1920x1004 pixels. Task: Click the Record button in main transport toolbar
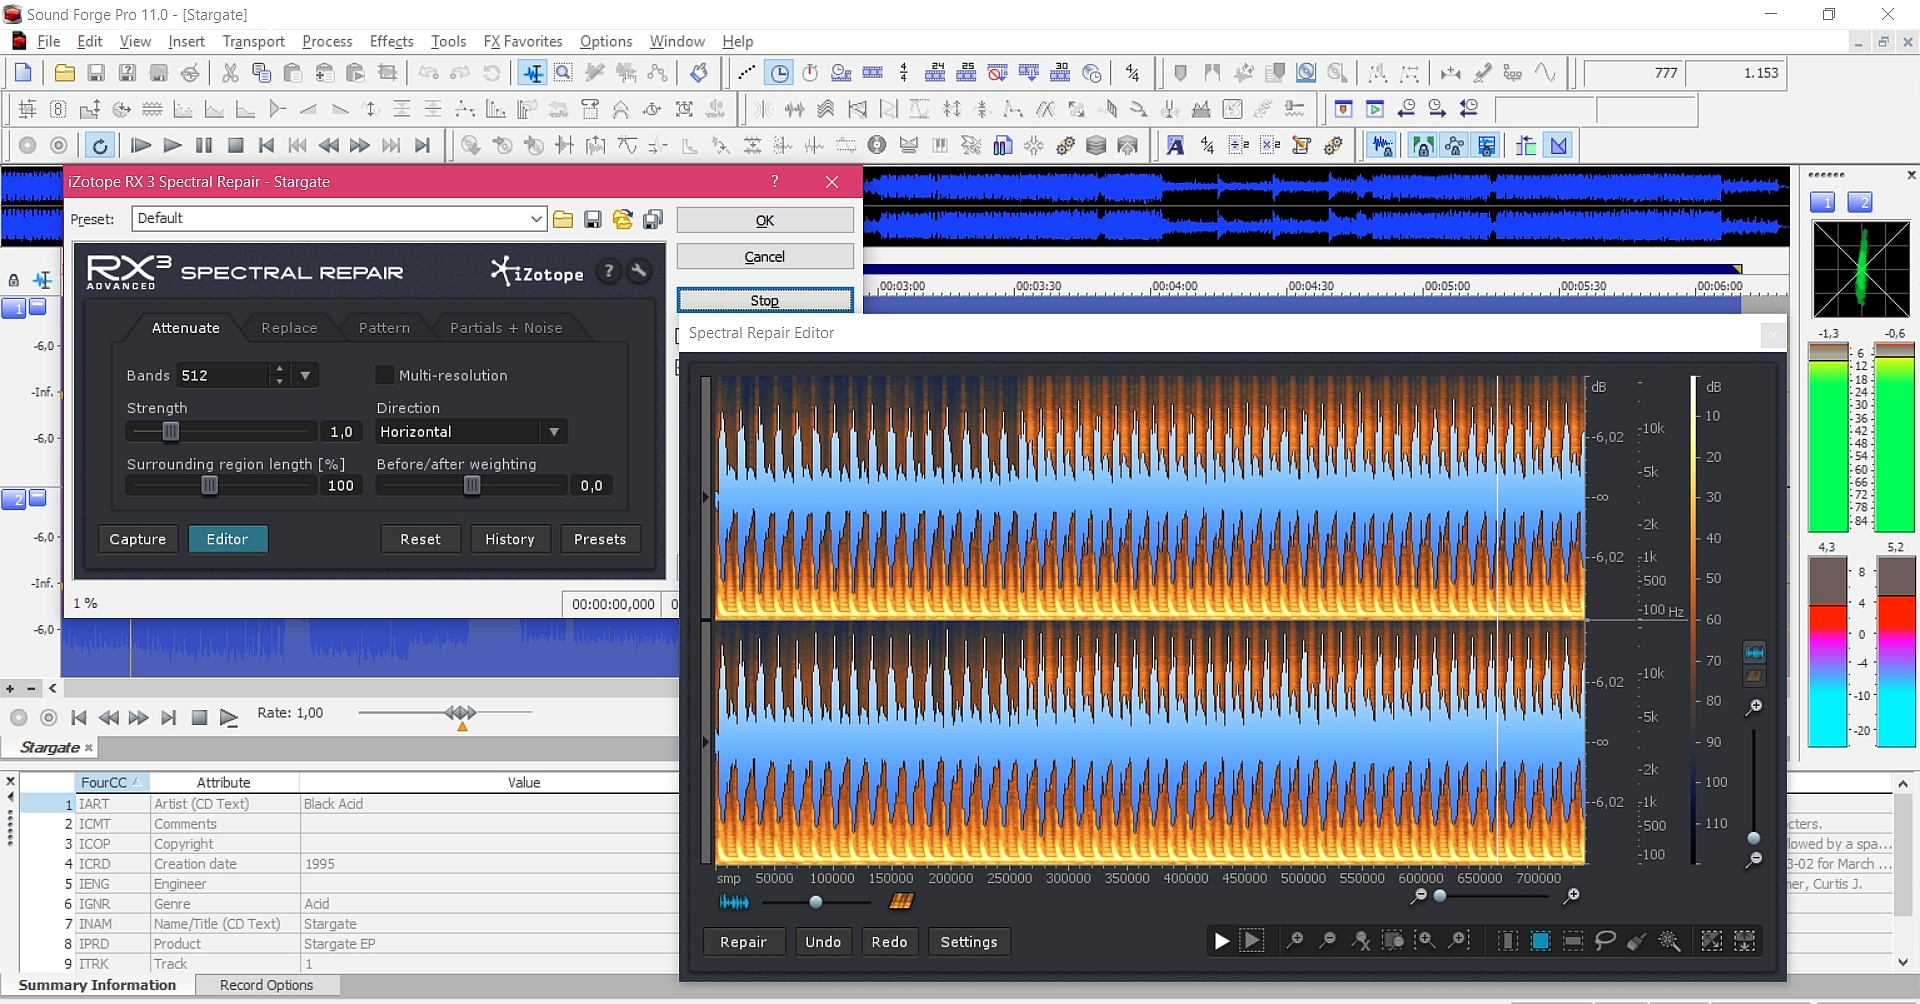pos(27,146)
